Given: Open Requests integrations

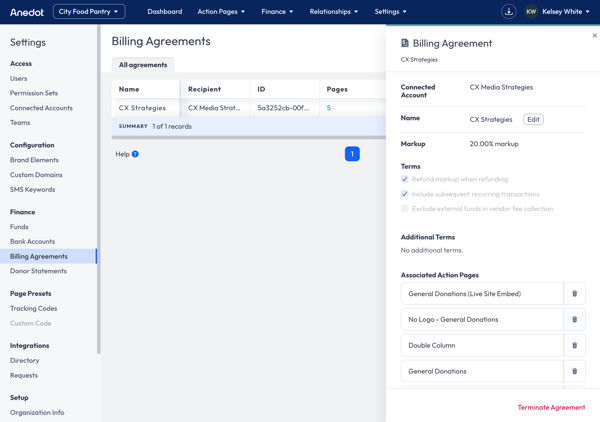Looking at the screenshot, I should [24, 375].
